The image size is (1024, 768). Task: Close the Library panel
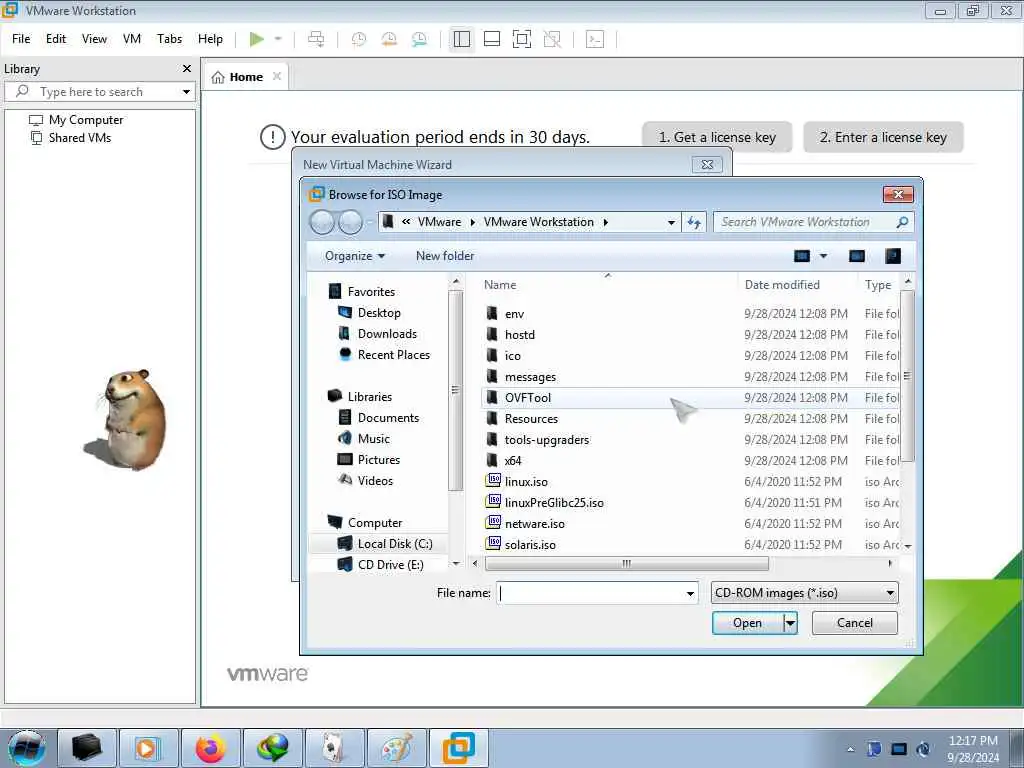tap(187, 69)
